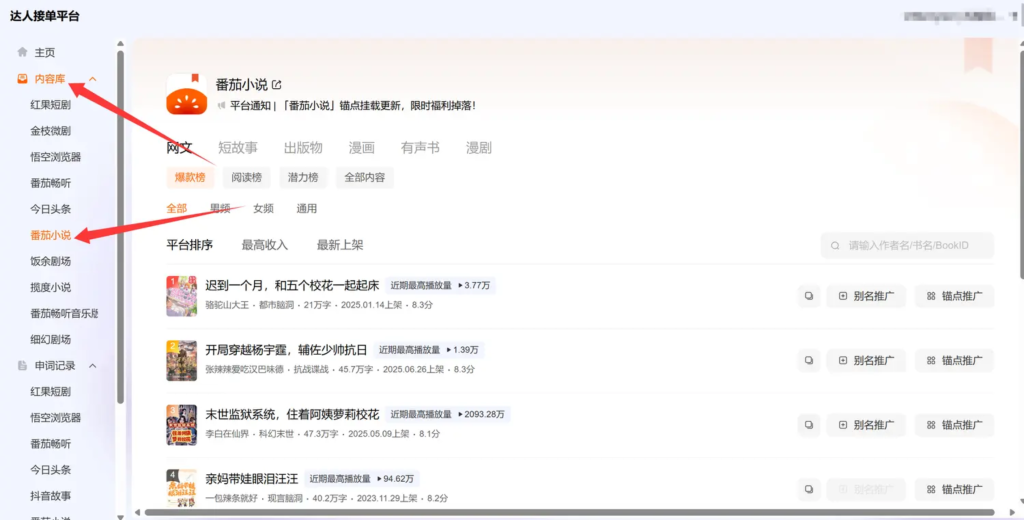Open 番茄畅听音乐版 in the sidebar

coord(65,314)
